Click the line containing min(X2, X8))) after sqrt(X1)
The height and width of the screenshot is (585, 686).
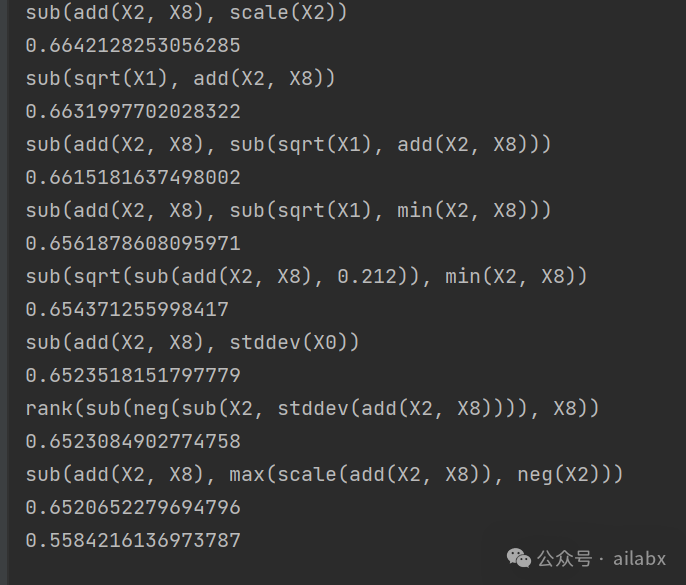(x=288, y=211)
